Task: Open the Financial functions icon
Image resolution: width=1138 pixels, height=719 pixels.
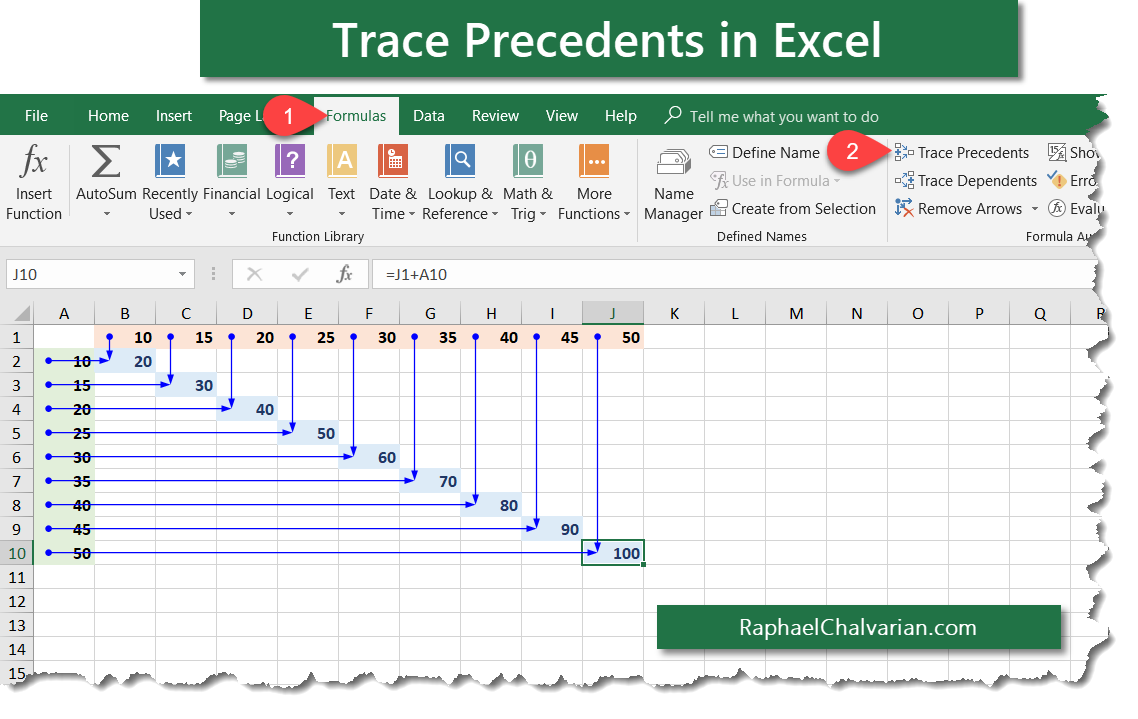Action: tap(232, 160)
